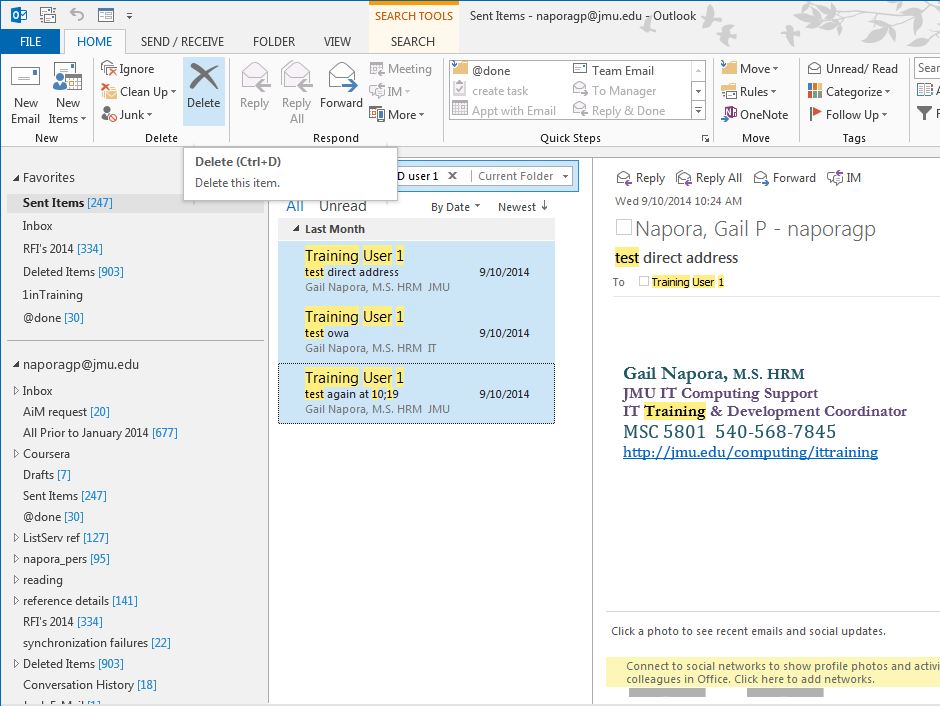The width and height of the screenshot is (940, 706).
Task: Expand the Coursera folder
Action: coord(16,454)
